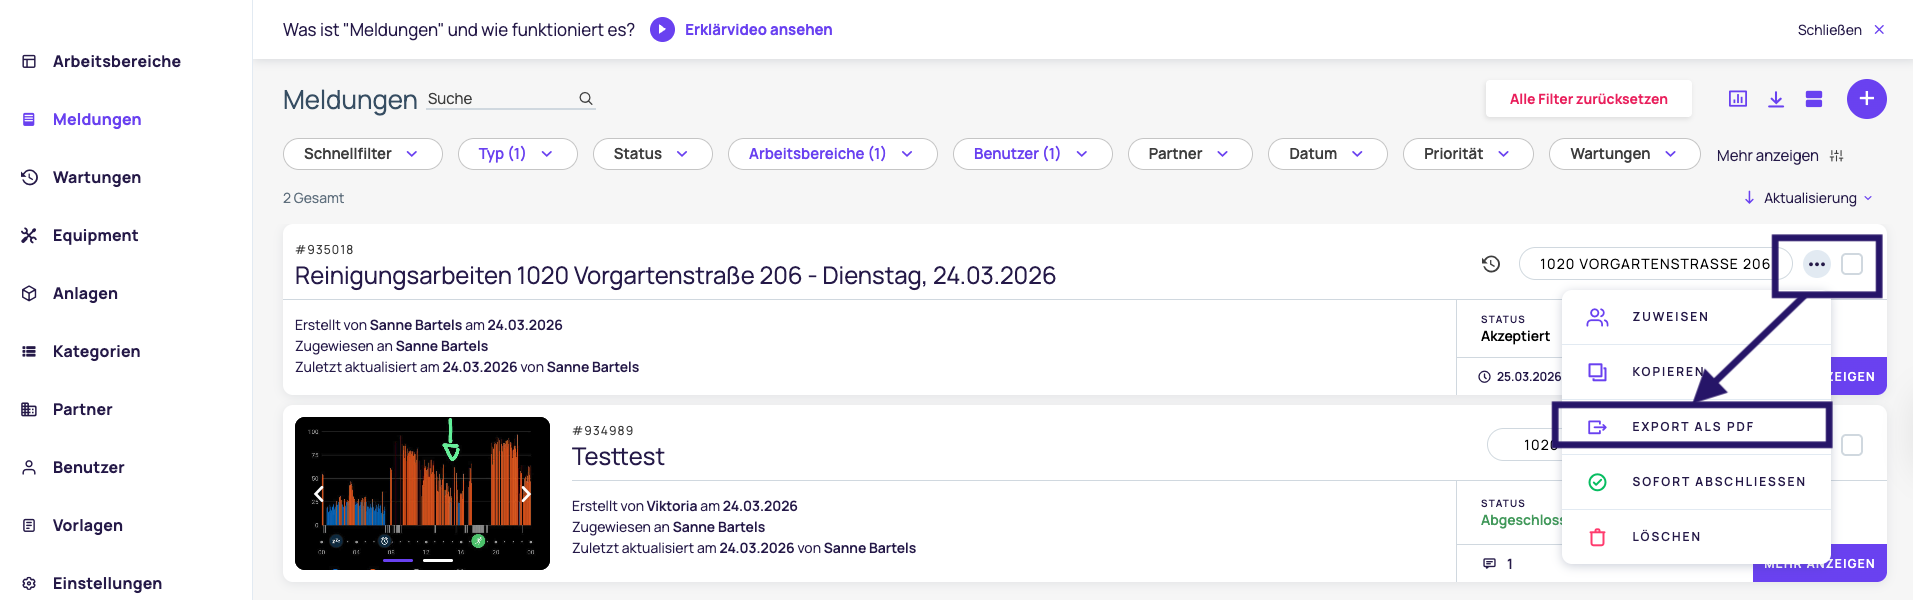
Task: Switch layout with the list view icon
Action: [1814, 99]
